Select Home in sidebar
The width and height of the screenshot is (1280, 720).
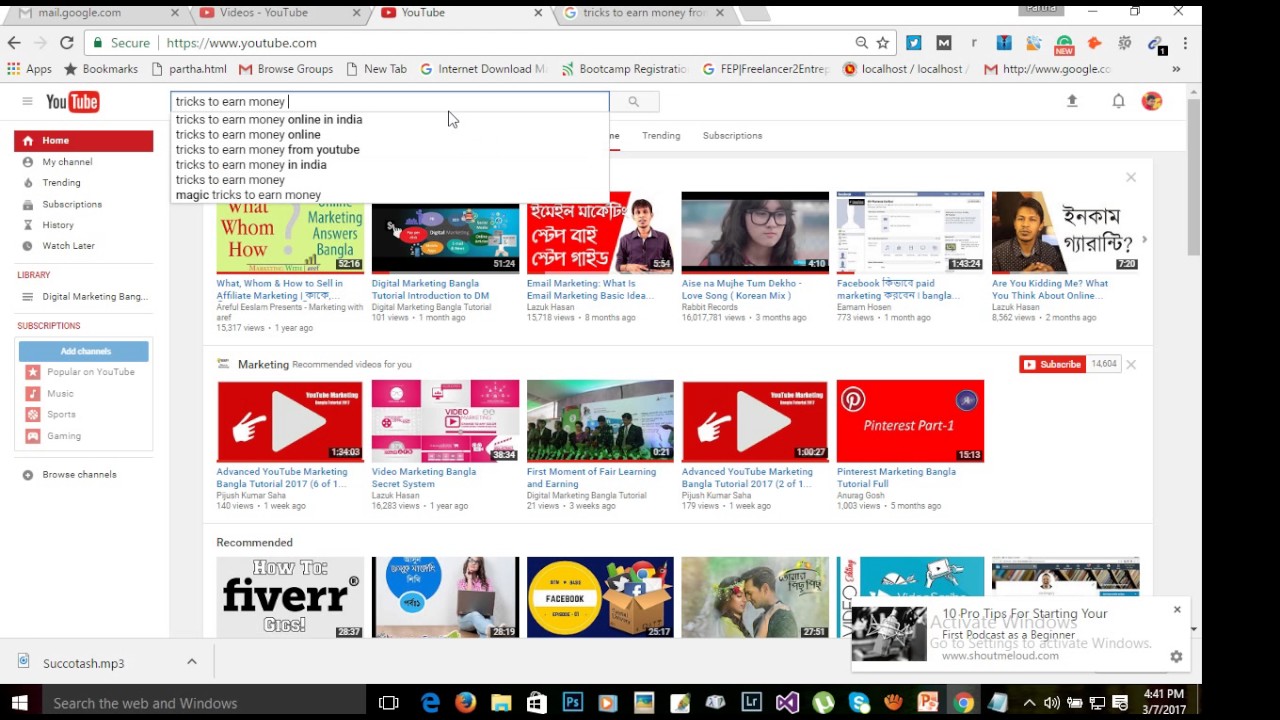point(84,141)
